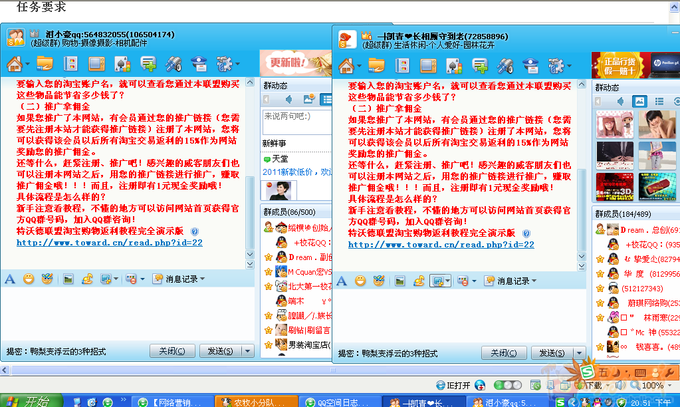Switch to picture view in right 群动态 panel

click(x=639, y=101)
